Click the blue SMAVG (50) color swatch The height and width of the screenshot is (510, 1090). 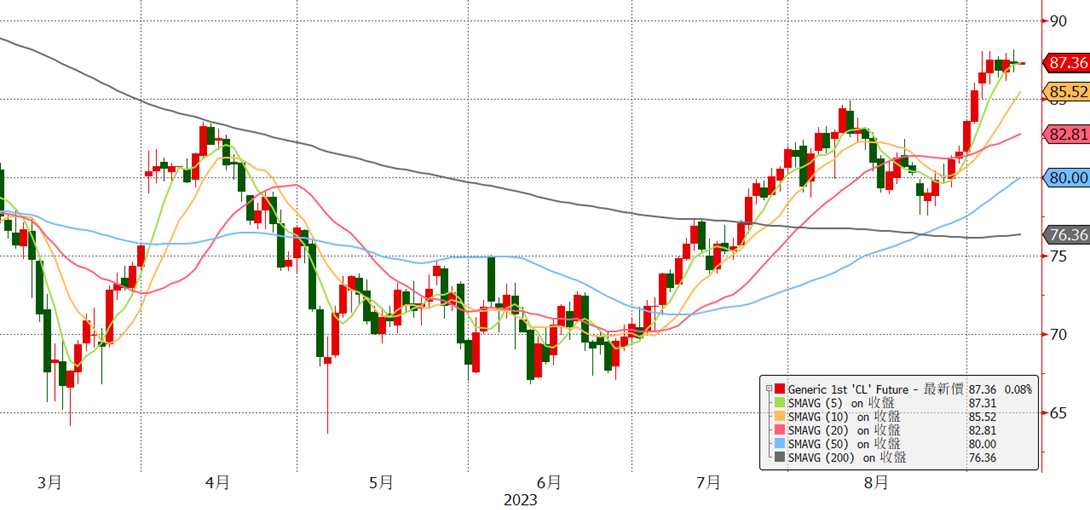tap(779, 444)
